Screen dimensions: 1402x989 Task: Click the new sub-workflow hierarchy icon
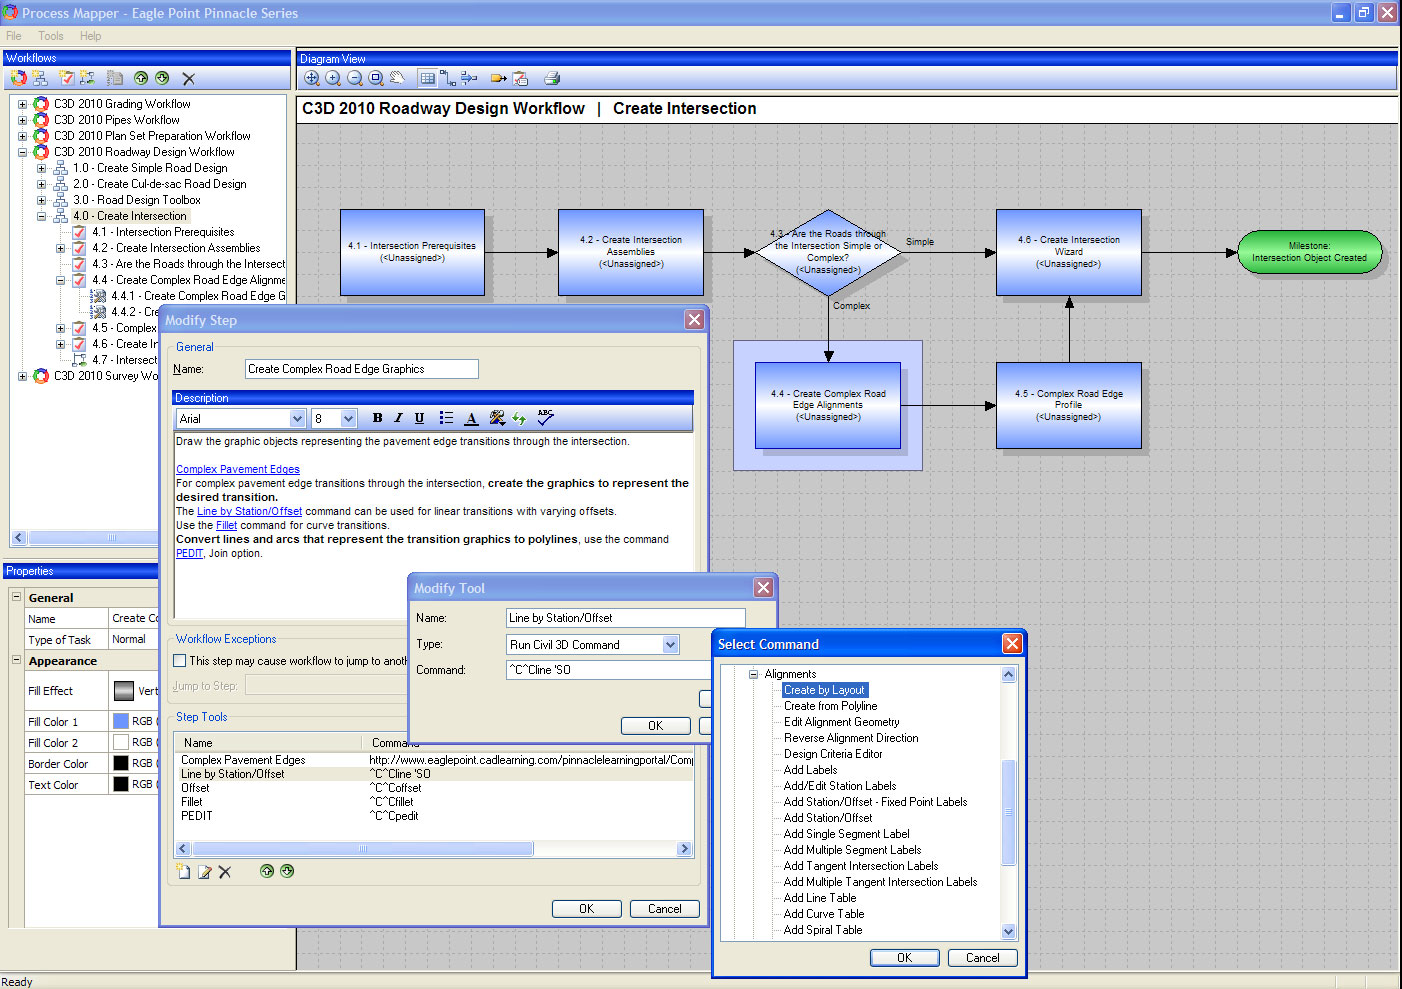coord(39,78)
